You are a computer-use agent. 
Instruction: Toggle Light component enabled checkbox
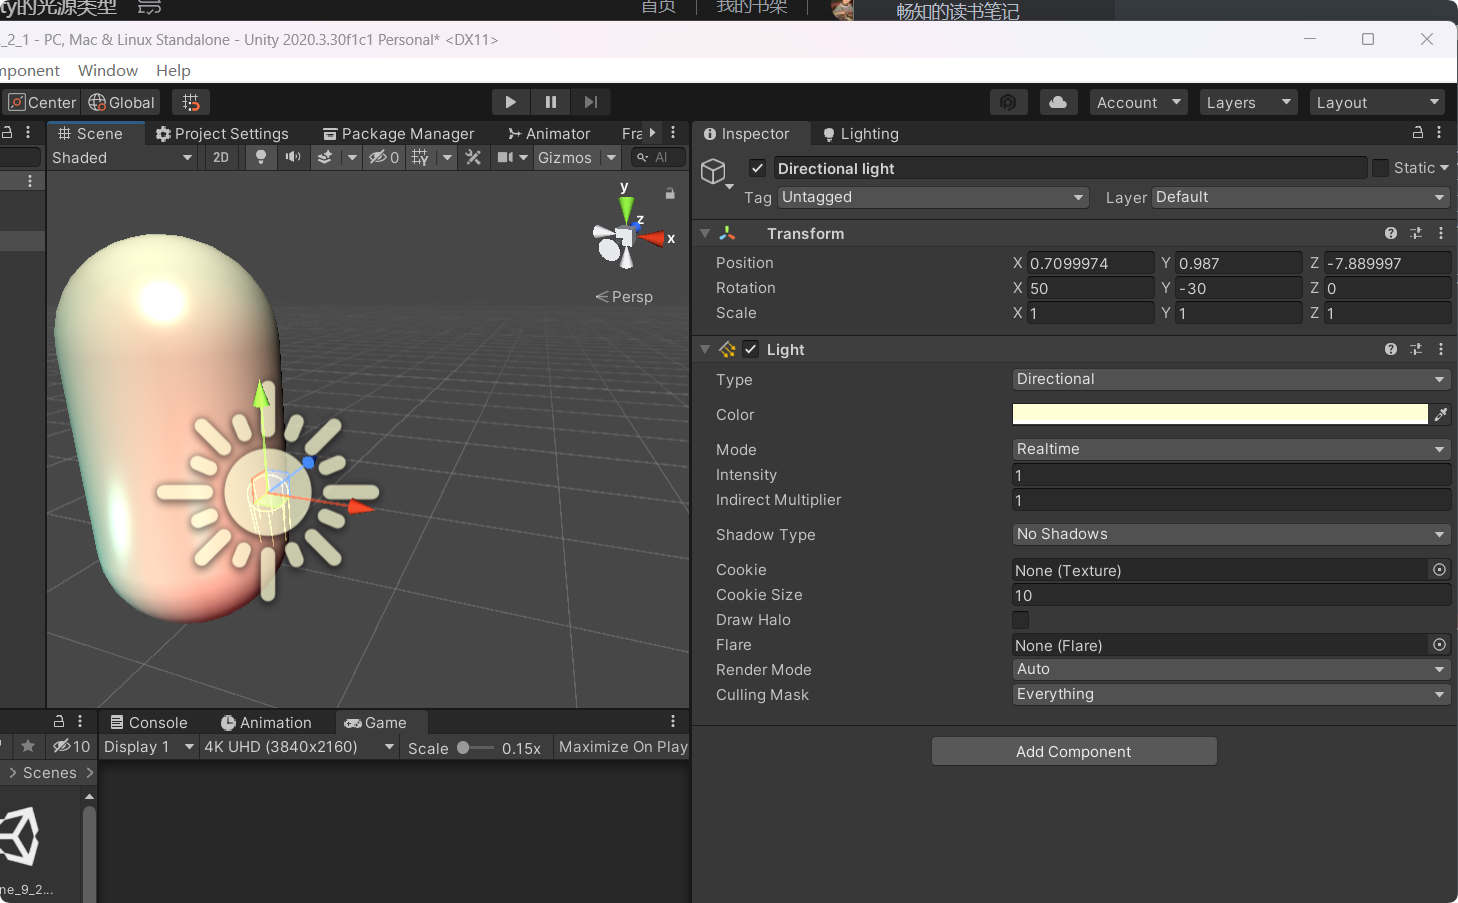pyautogui.click(x=751, y=349)
